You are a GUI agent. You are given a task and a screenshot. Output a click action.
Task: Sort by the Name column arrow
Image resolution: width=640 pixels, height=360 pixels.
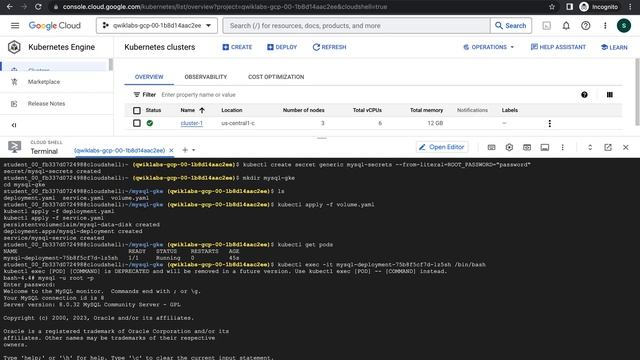tap(202, 110)
